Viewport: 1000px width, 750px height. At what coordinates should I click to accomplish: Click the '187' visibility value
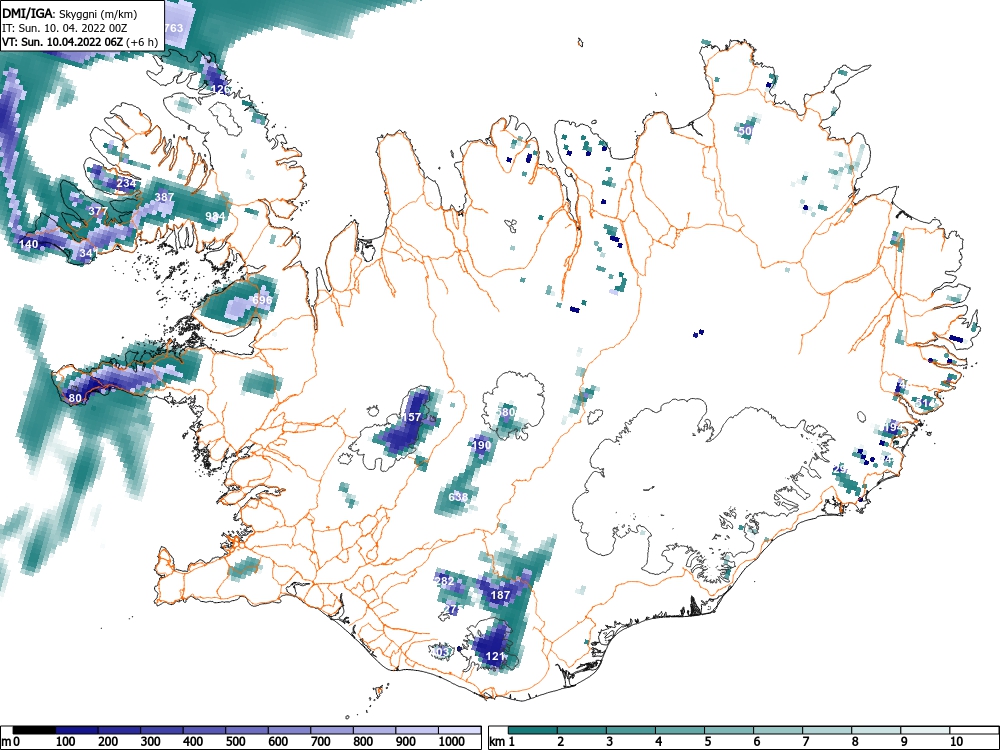click(500, 595)
